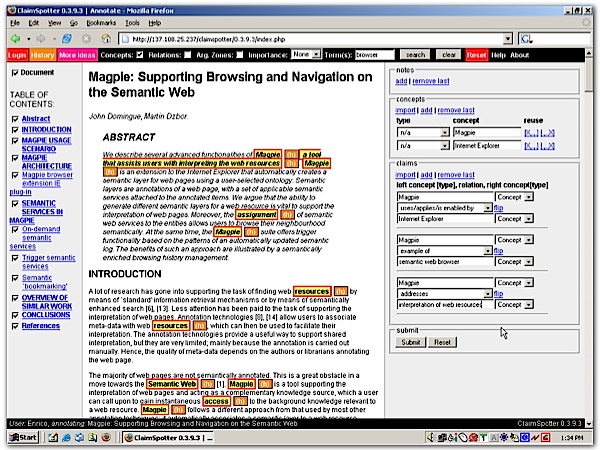Click the (h) marker after 'a tool that assists users…web resources'

(292, 163)
